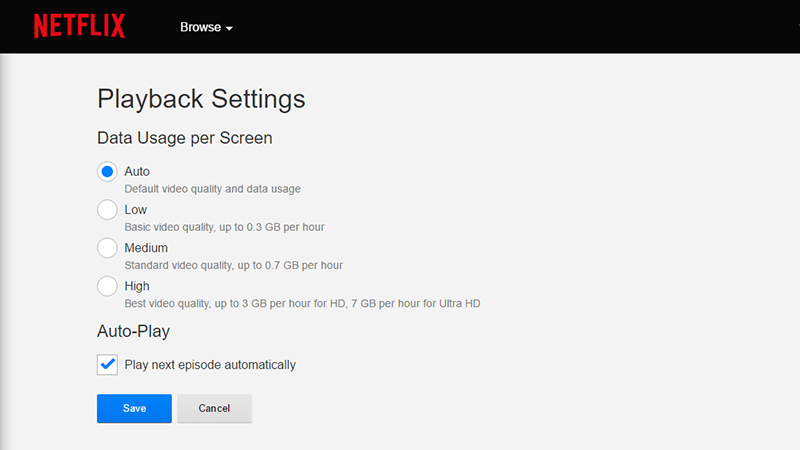The width and height of the screenshot is (800, 450).
Task: Click the Medium option label
Action: (146, 248)
